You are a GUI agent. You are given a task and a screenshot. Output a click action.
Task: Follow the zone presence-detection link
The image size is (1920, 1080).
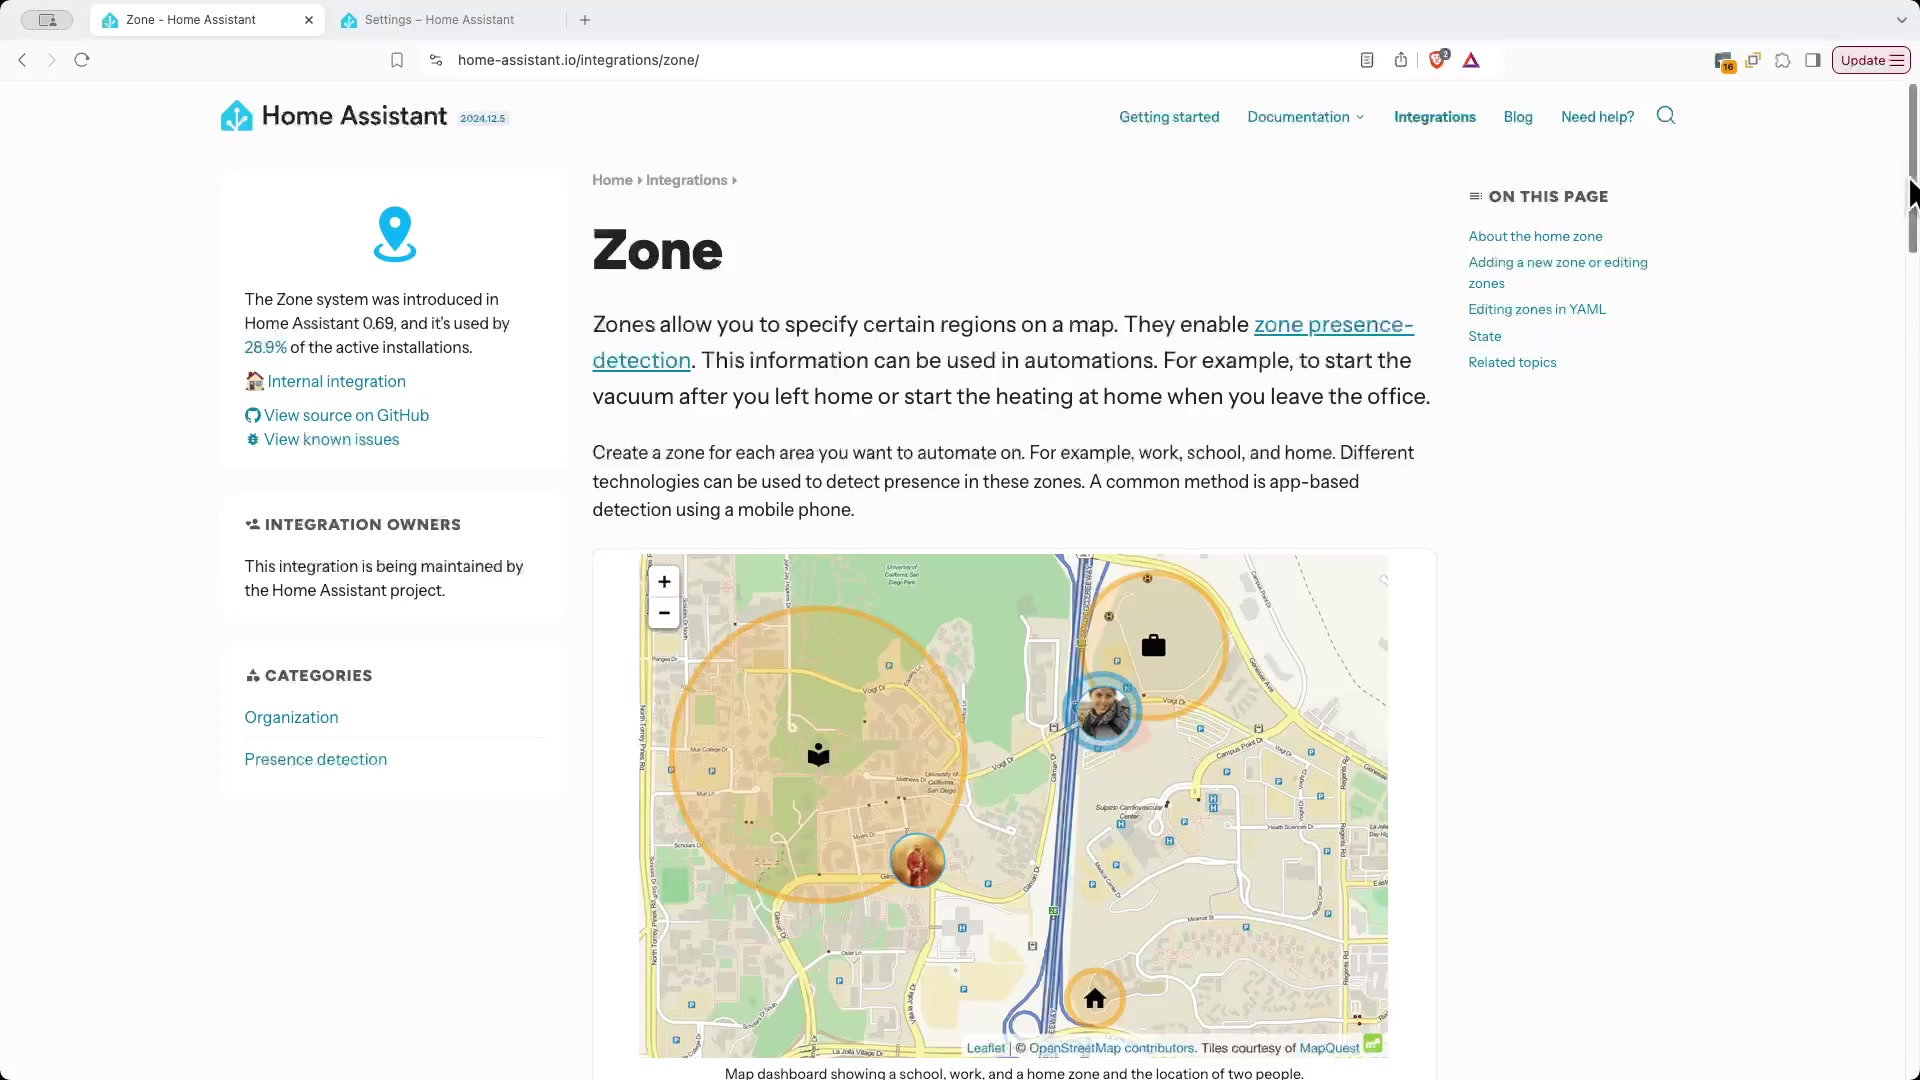[1334, 325]
